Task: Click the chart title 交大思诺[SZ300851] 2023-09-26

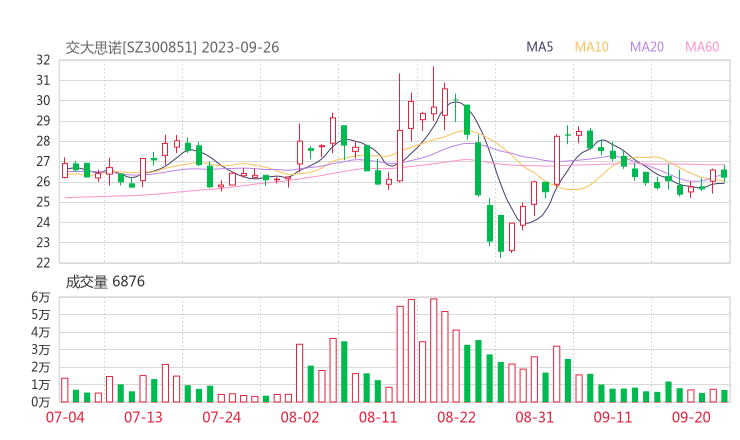Action: point(172,47)
